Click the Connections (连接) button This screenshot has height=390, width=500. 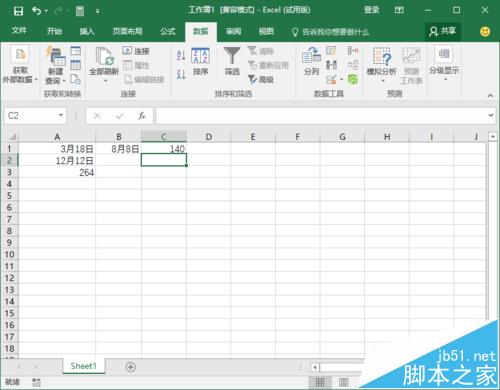(136, 51)
